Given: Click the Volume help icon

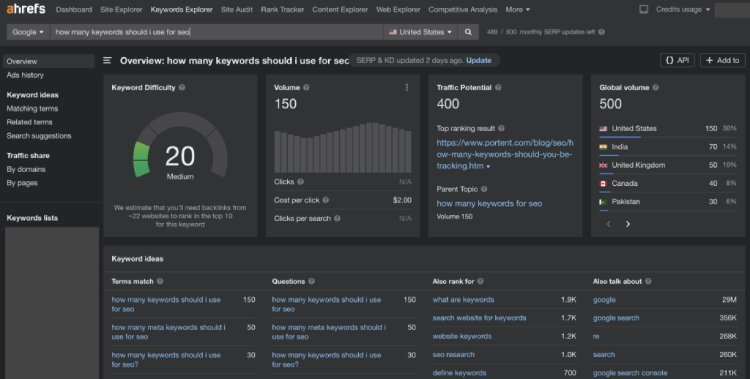Looking at the screenshot, I should click(x=306, y=88).
